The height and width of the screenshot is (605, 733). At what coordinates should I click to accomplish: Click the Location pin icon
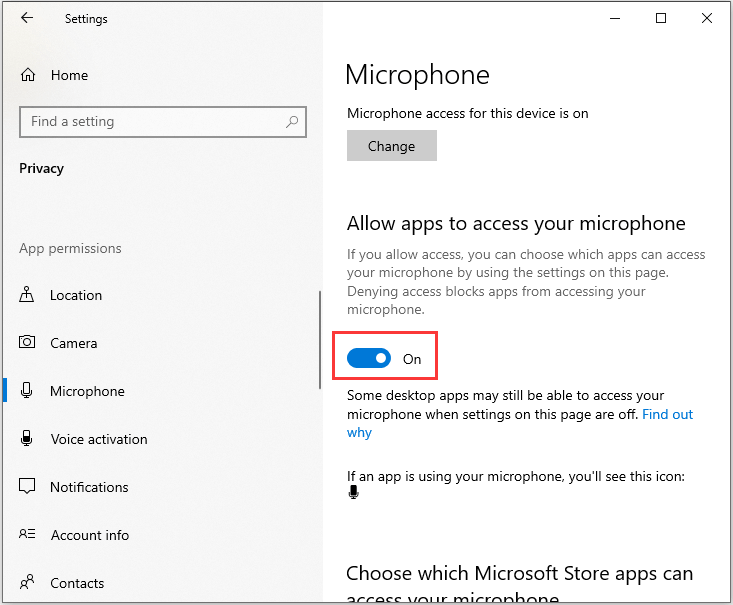pos(27,295)
